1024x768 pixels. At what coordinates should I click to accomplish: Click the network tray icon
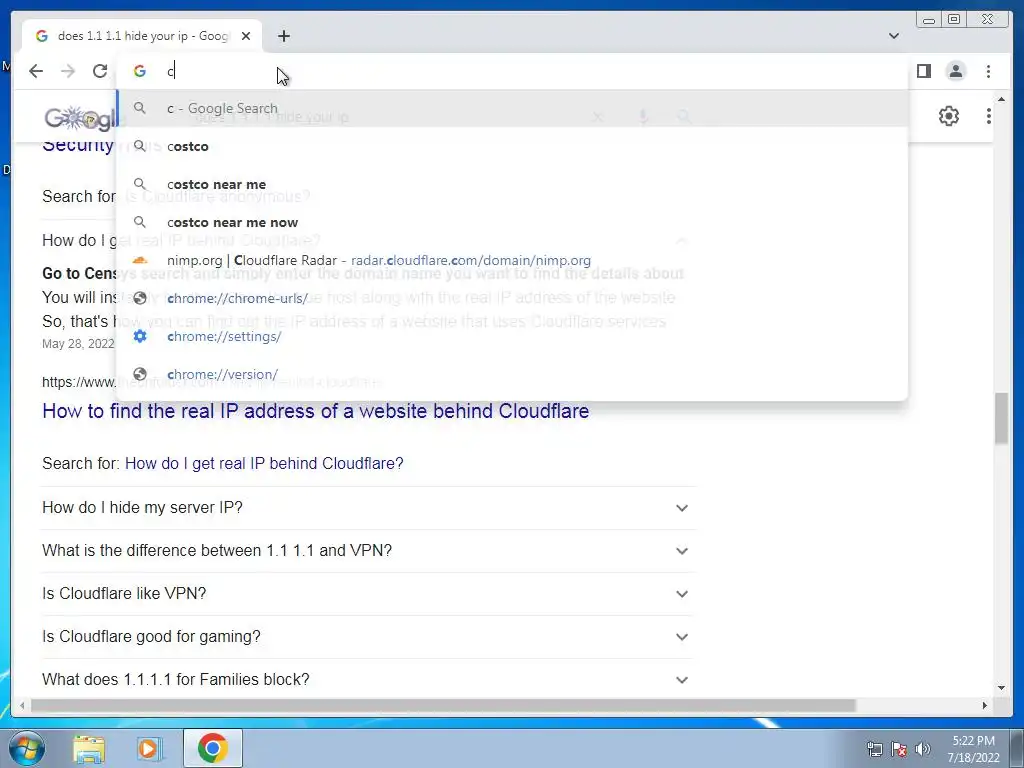pyautogui.click(x=874, y=749)
